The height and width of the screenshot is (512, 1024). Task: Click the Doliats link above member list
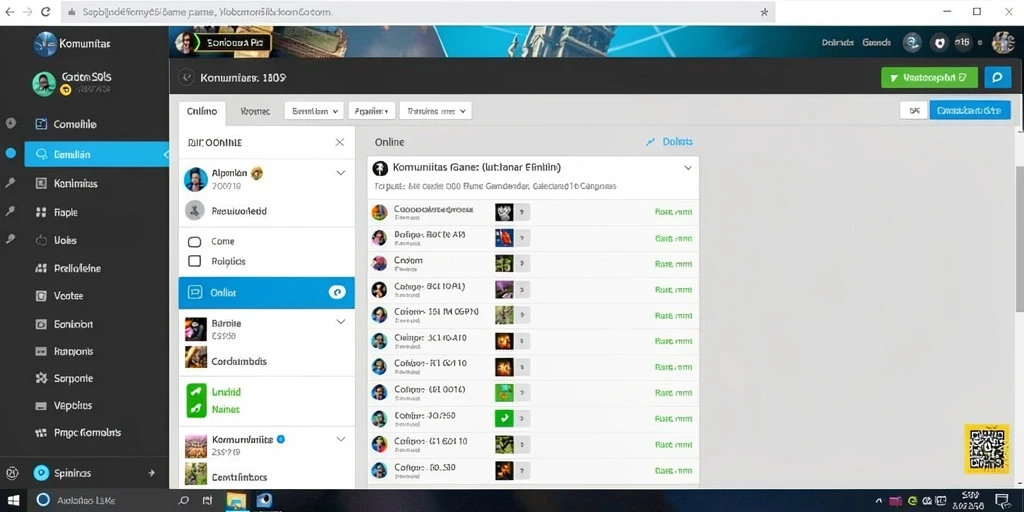pos(669,142)
